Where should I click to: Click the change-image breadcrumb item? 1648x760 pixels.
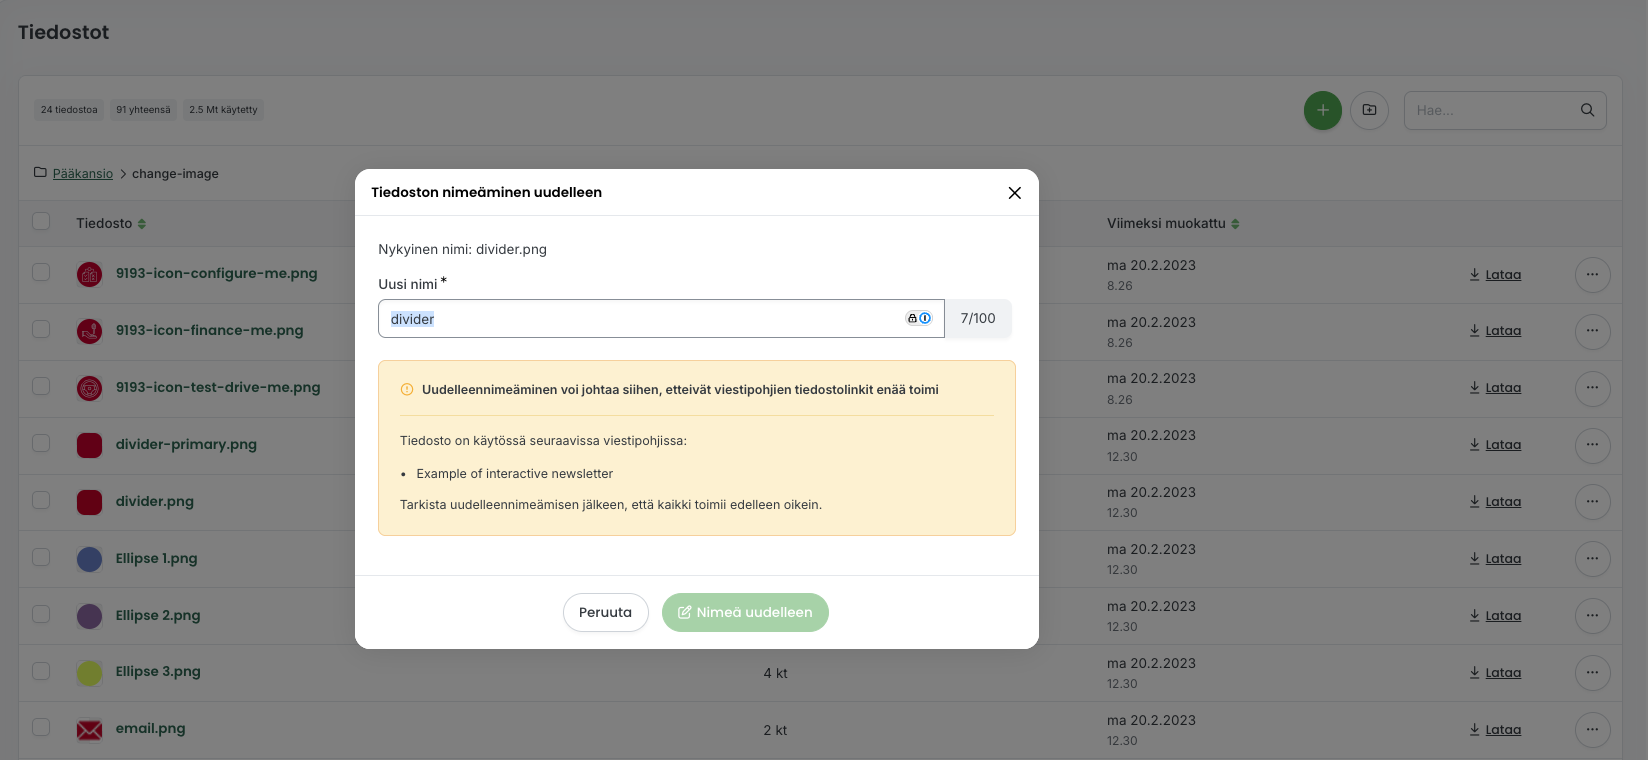click(x=175, y=174)
